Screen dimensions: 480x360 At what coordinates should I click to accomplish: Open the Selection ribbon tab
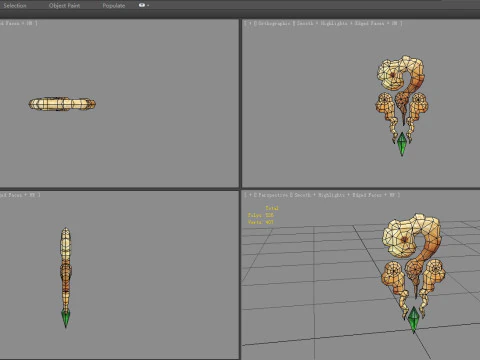pyautogui.click(x=15, y=6)
